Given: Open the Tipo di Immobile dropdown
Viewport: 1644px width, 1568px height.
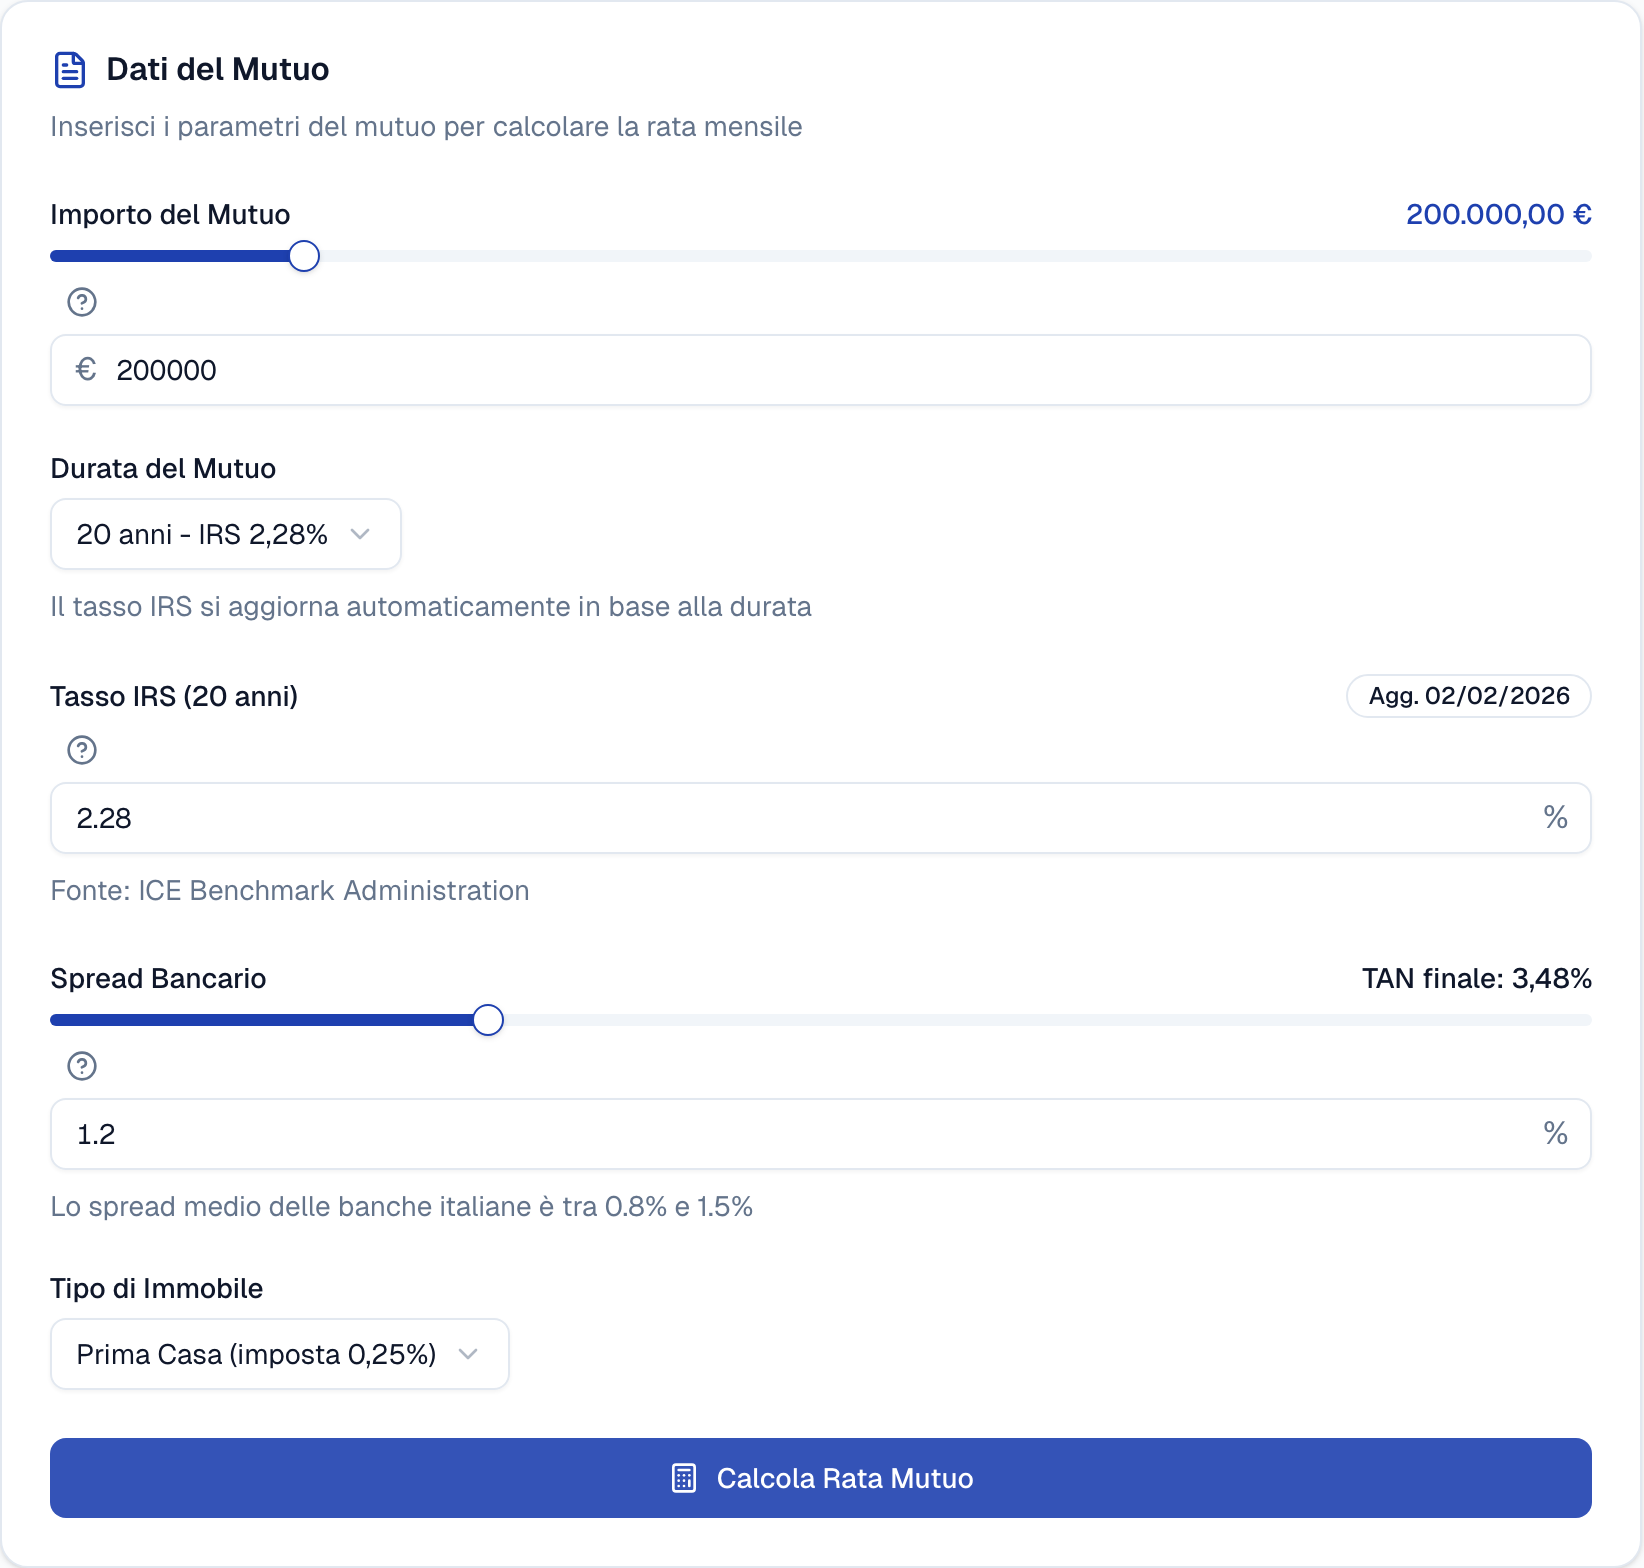Looking at the screenshot, I should [279, 1353].
